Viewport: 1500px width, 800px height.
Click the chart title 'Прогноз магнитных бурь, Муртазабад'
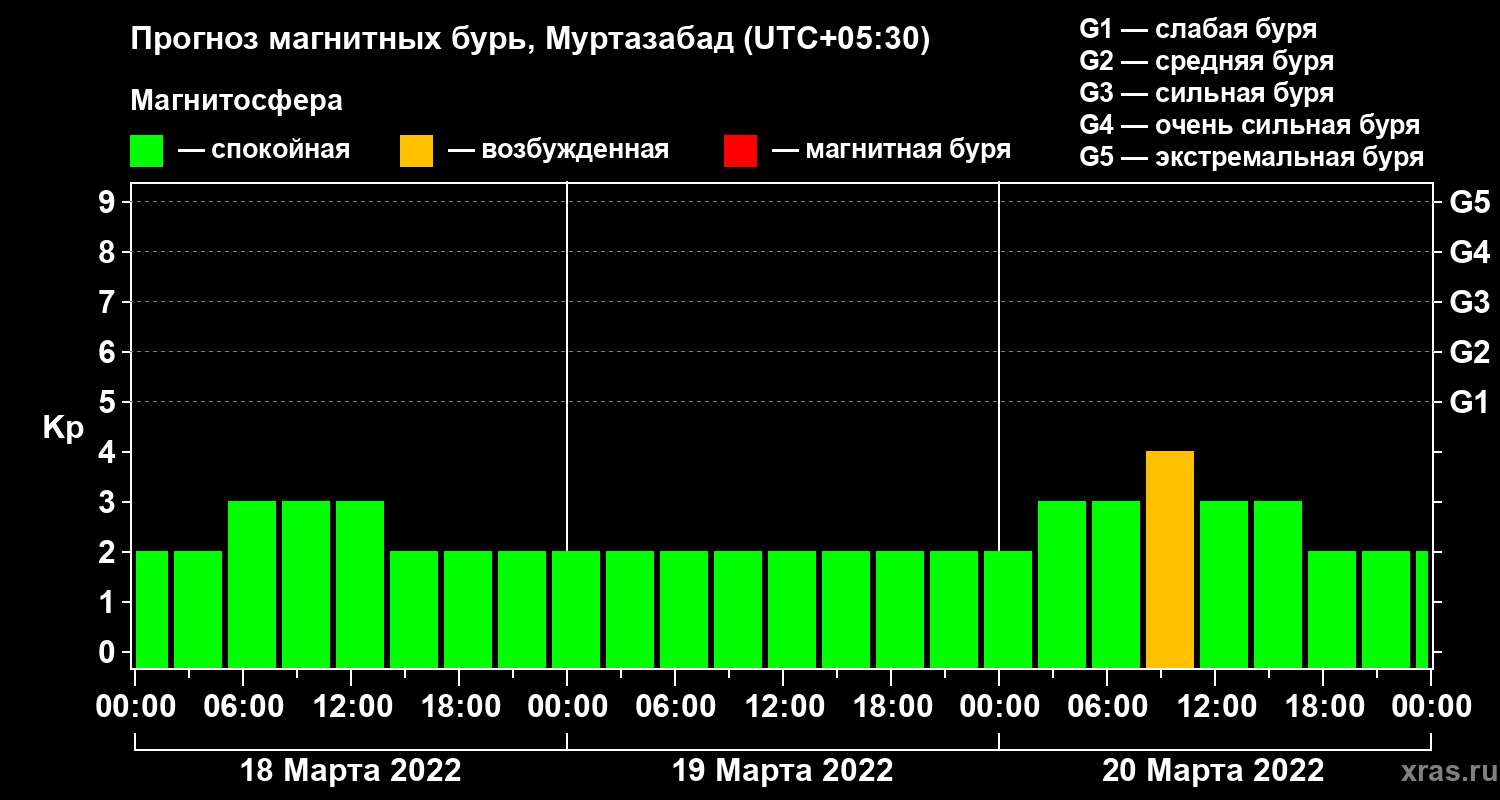434,40
